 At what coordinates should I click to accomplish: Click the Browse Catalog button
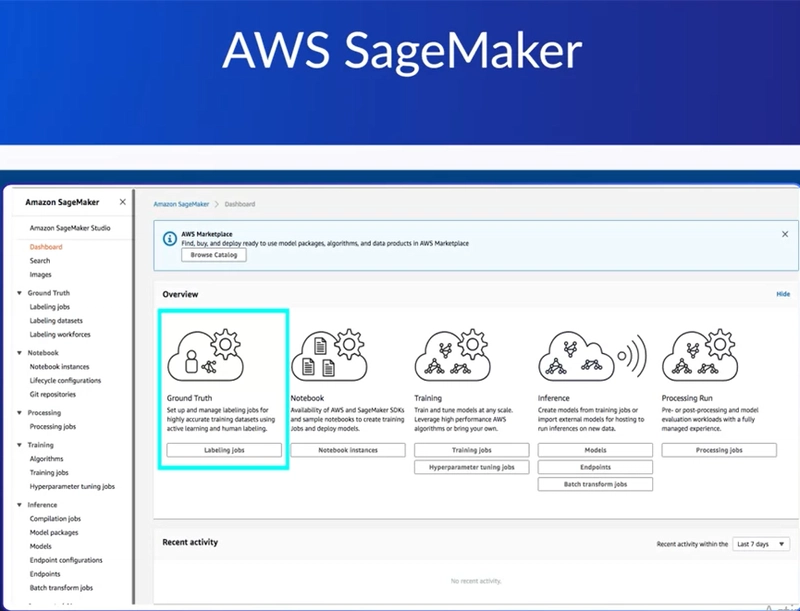214,255
